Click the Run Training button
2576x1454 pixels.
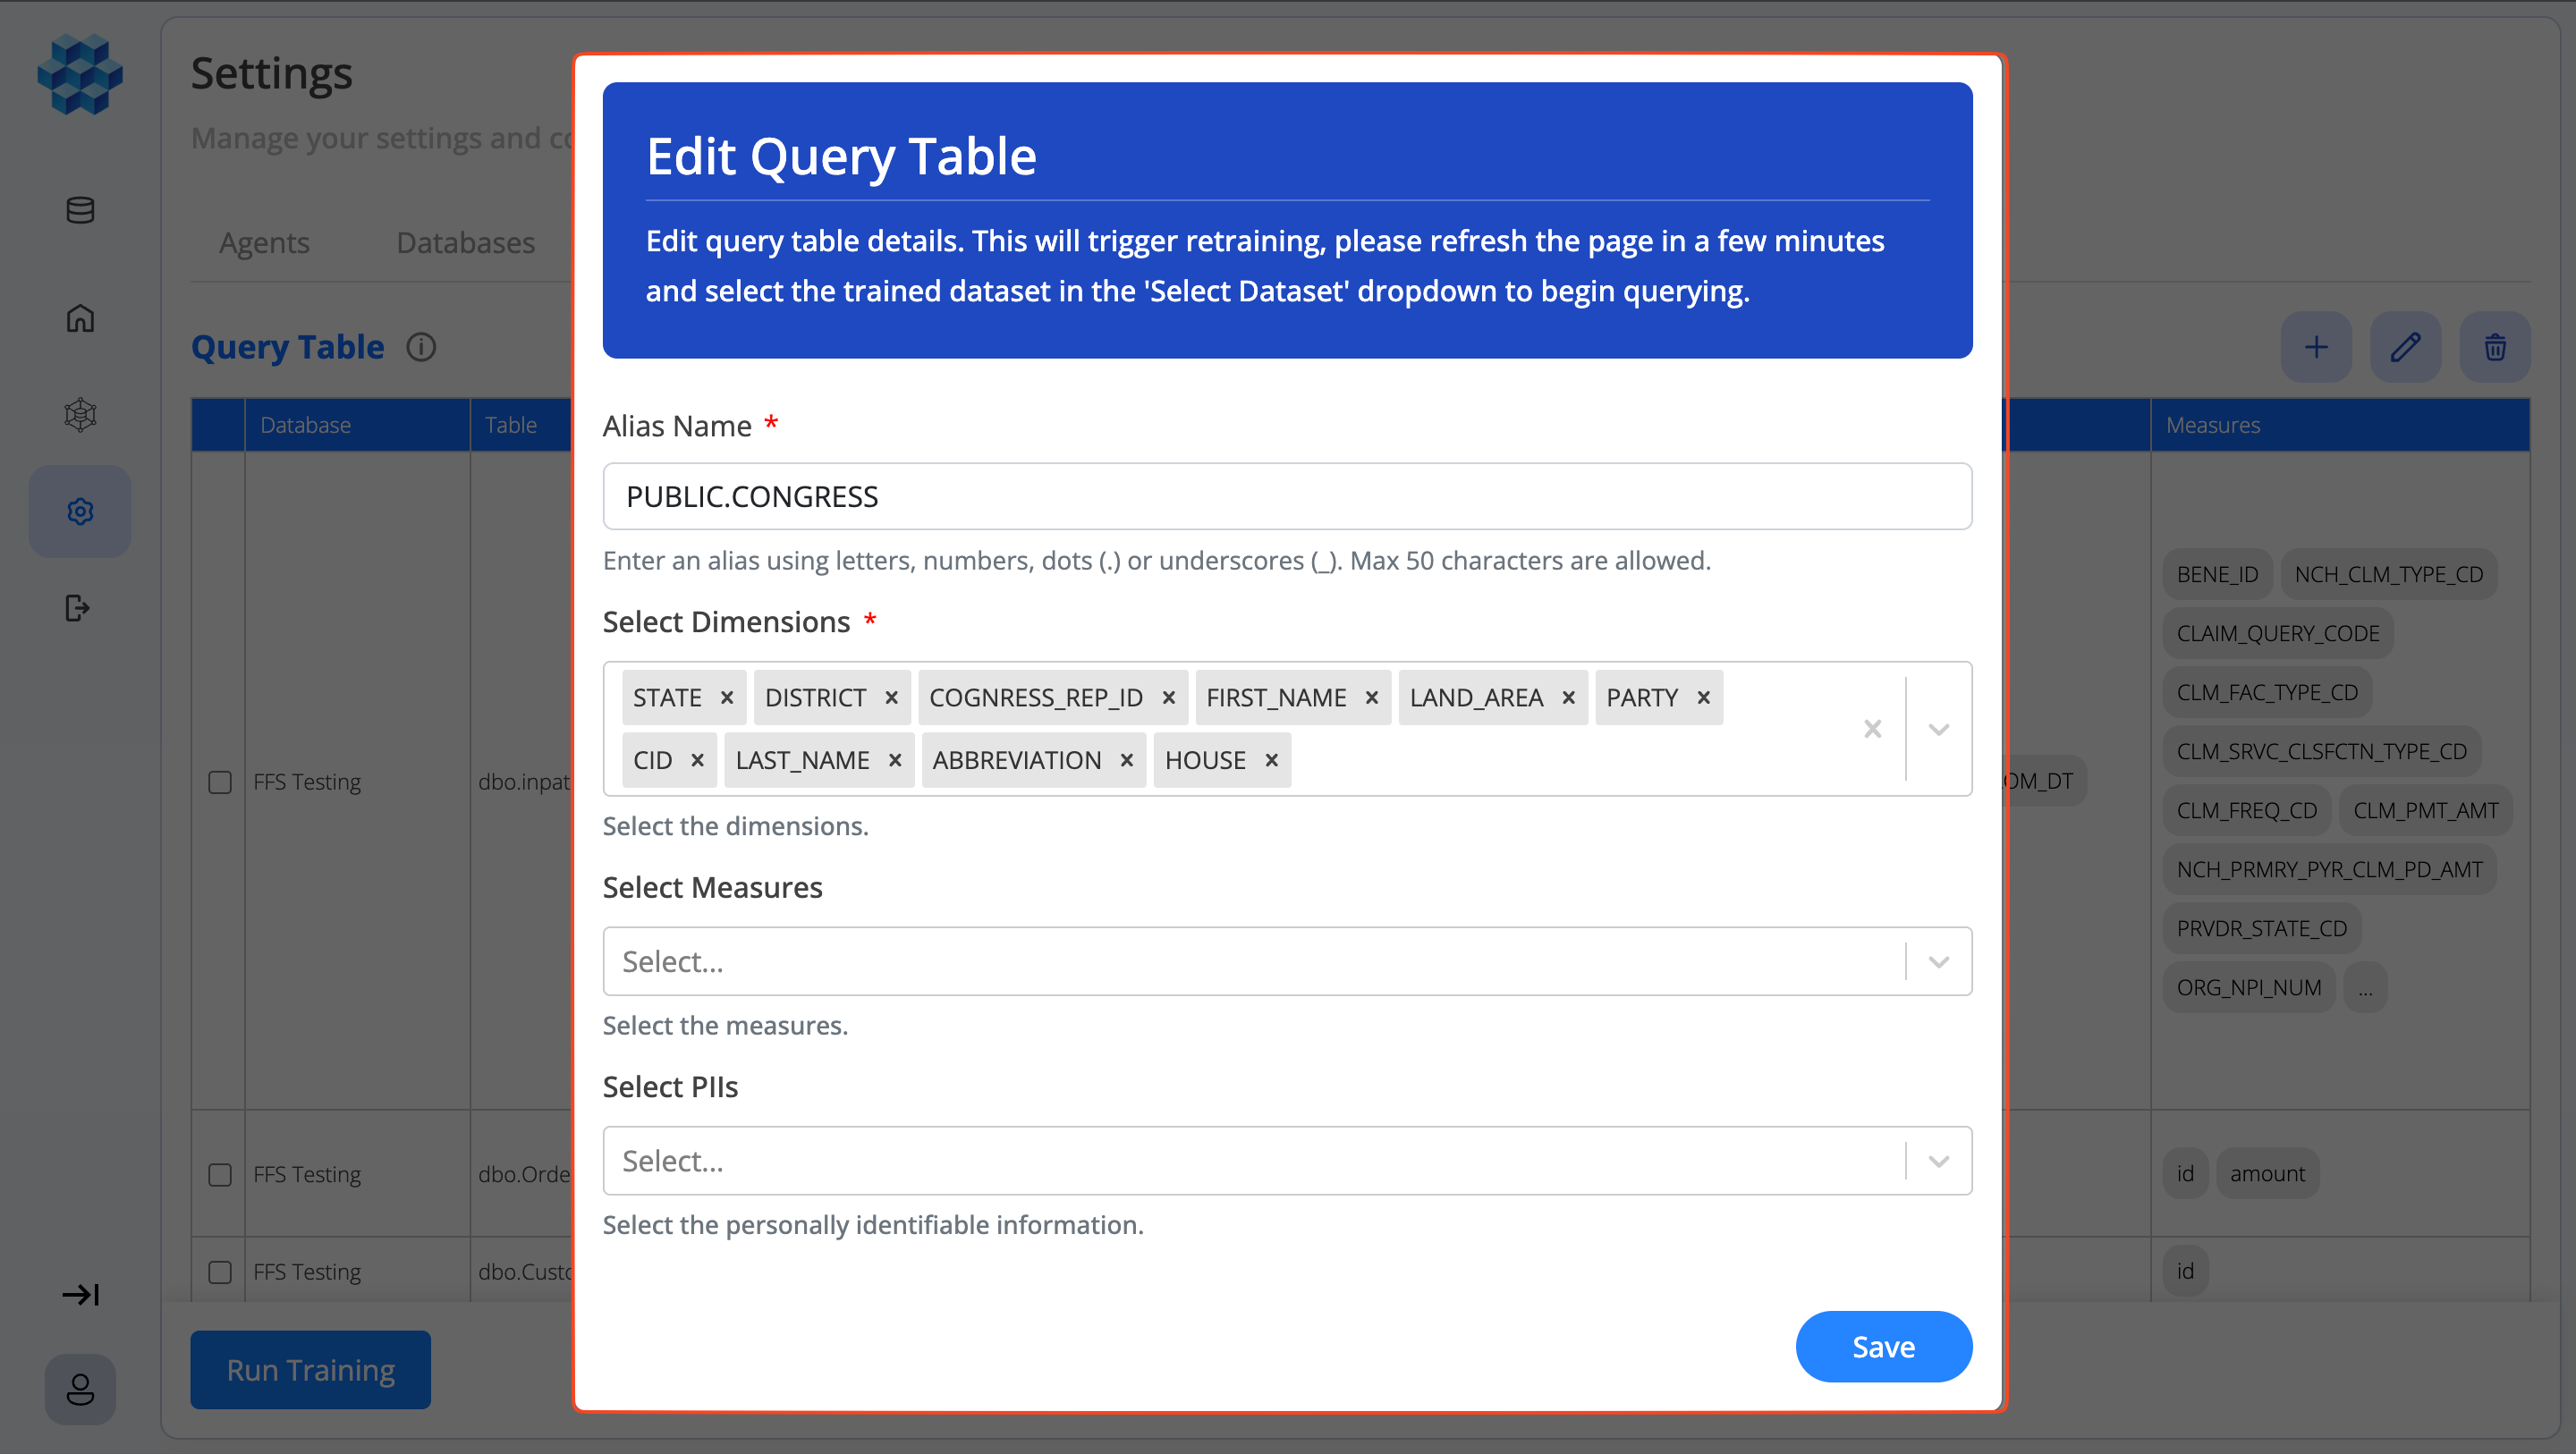[x=311, y=1369]
